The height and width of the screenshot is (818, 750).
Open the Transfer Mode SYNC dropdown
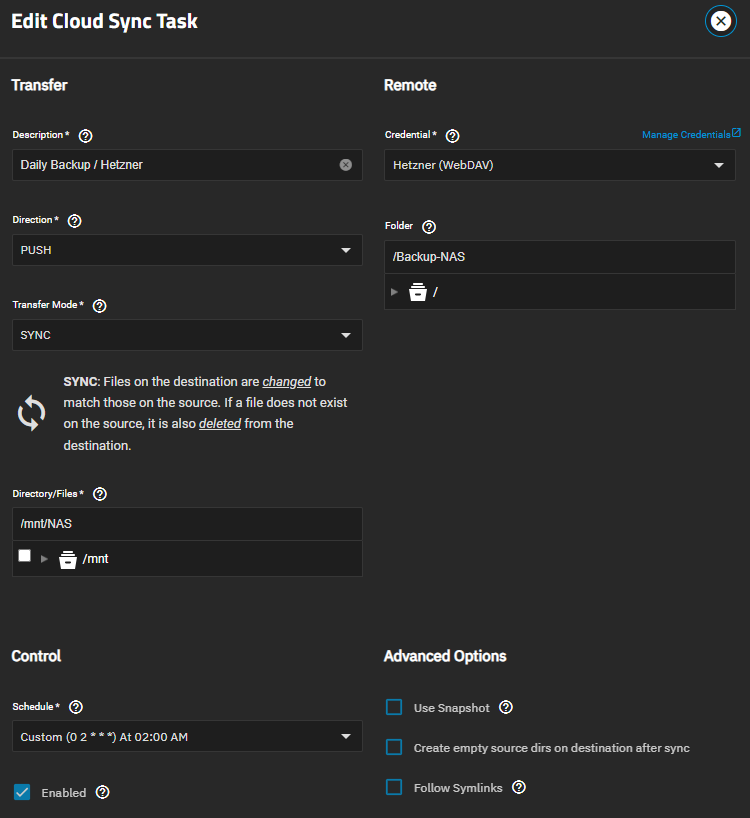tap(187, 335)
